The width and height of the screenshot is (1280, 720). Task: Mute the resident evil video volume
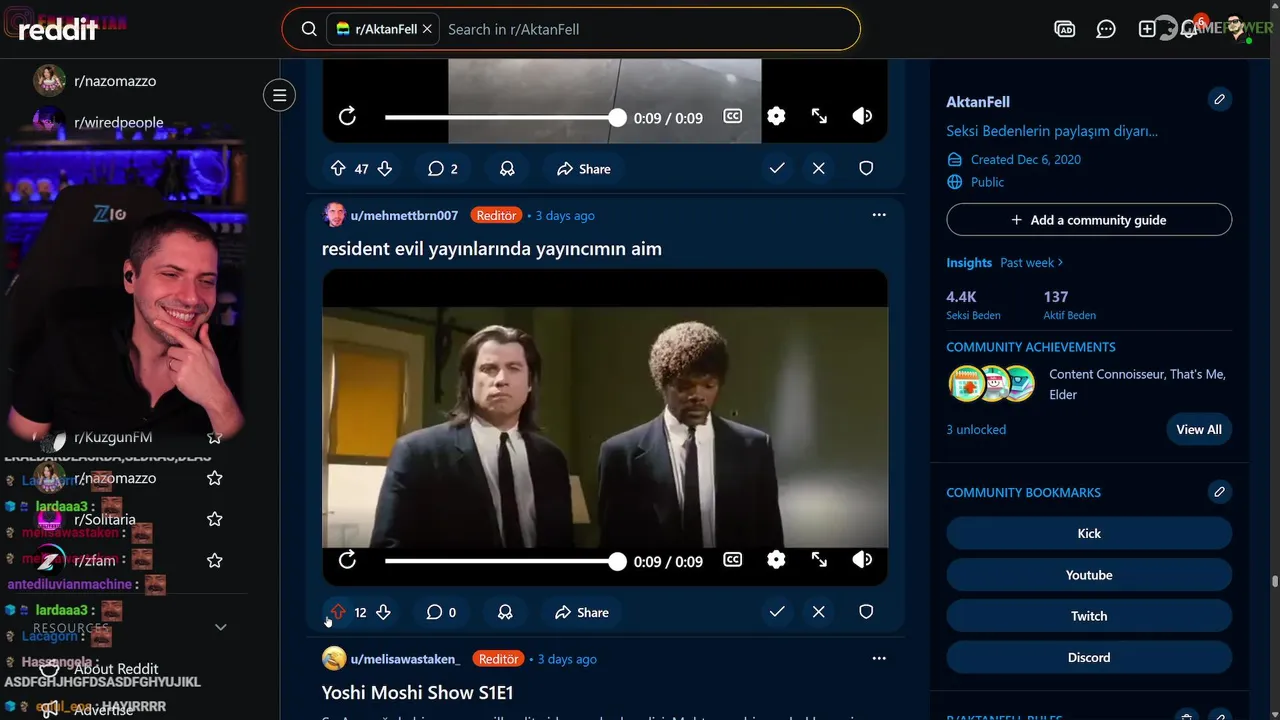click(x=862, y=560)
